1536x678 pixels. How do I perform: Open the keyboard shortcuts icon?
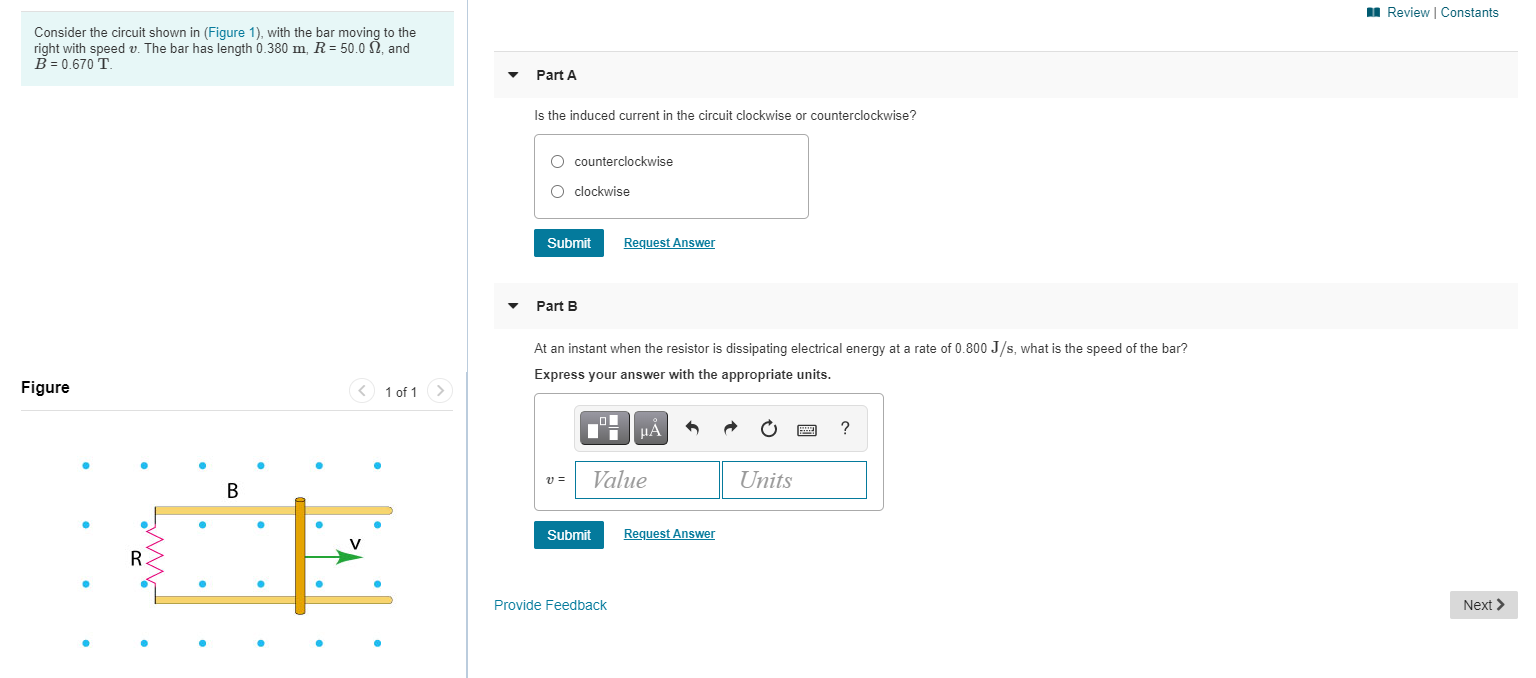tap(806, 428)
